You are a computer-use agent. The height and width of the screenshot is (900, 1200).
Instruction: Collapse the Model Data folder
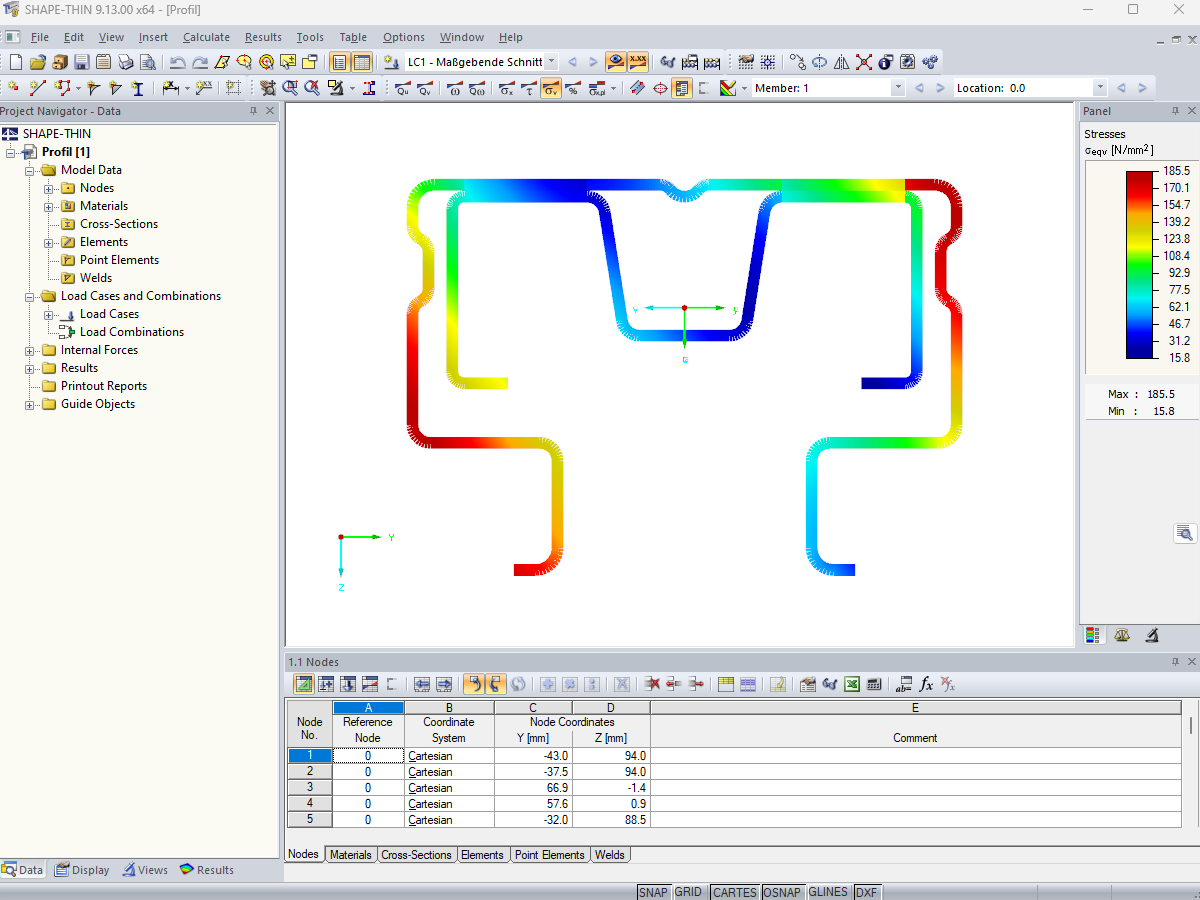point(28,169)
